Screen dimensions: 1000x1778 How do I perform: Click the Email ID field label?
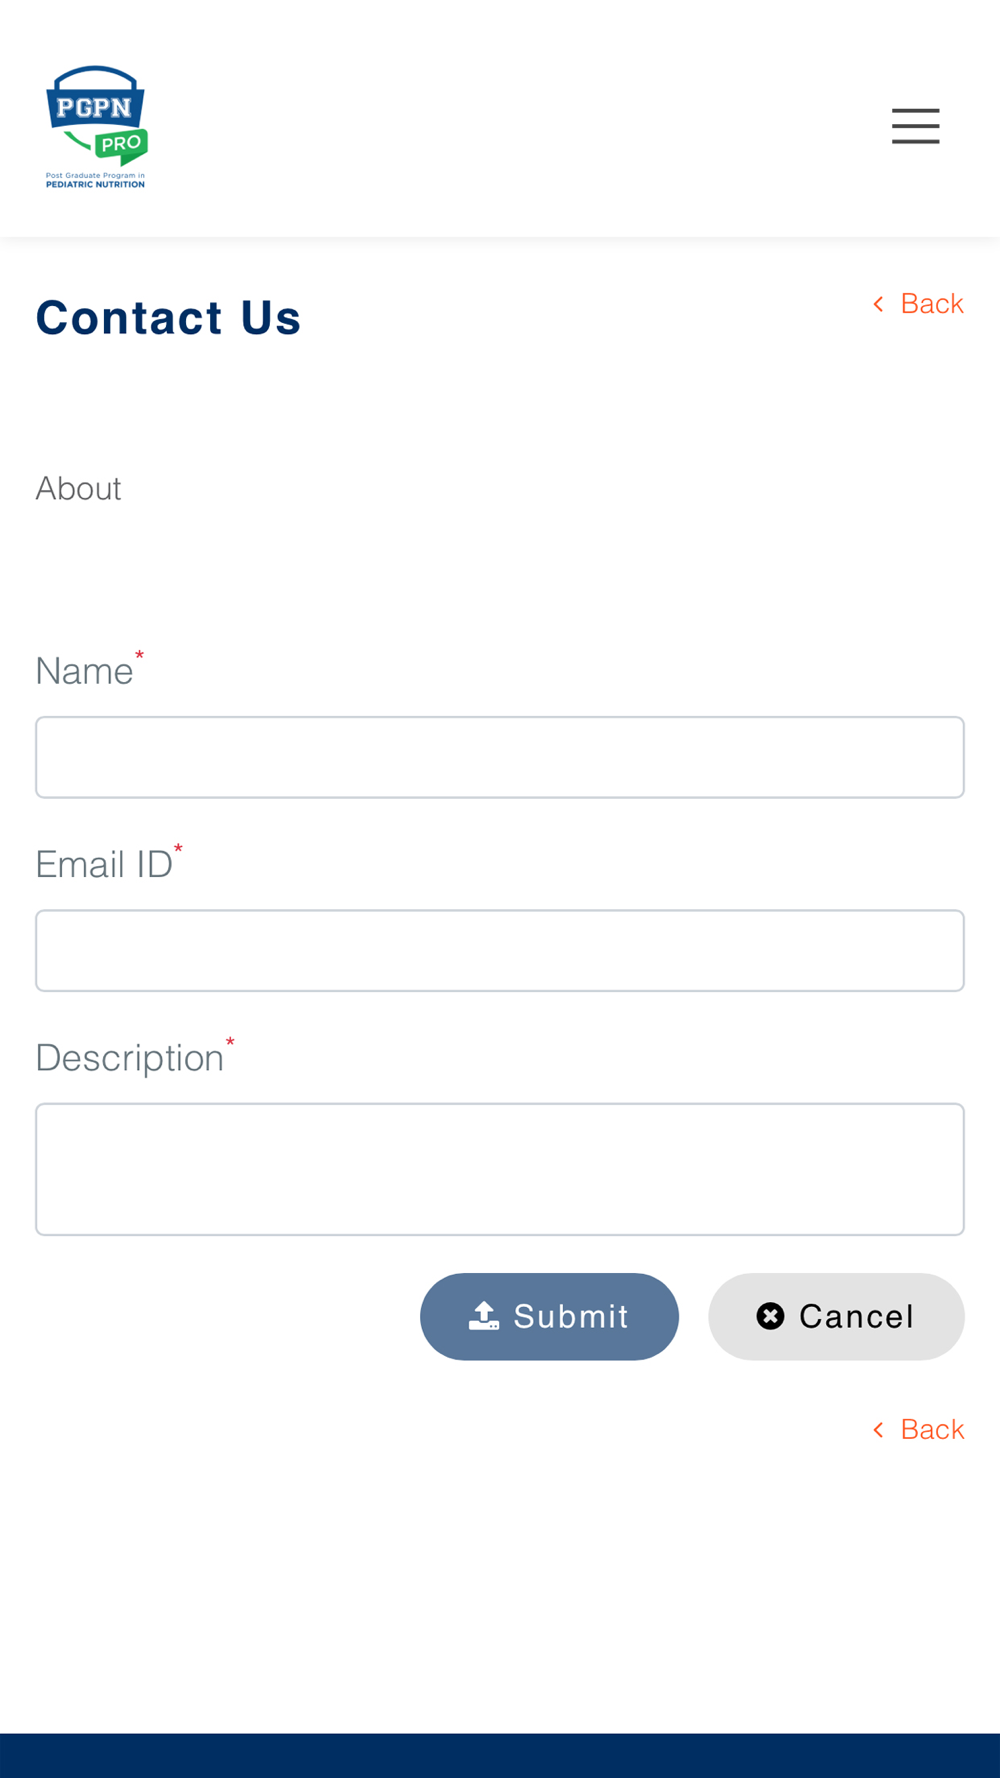pyautogui.click(x=104, y=864)
